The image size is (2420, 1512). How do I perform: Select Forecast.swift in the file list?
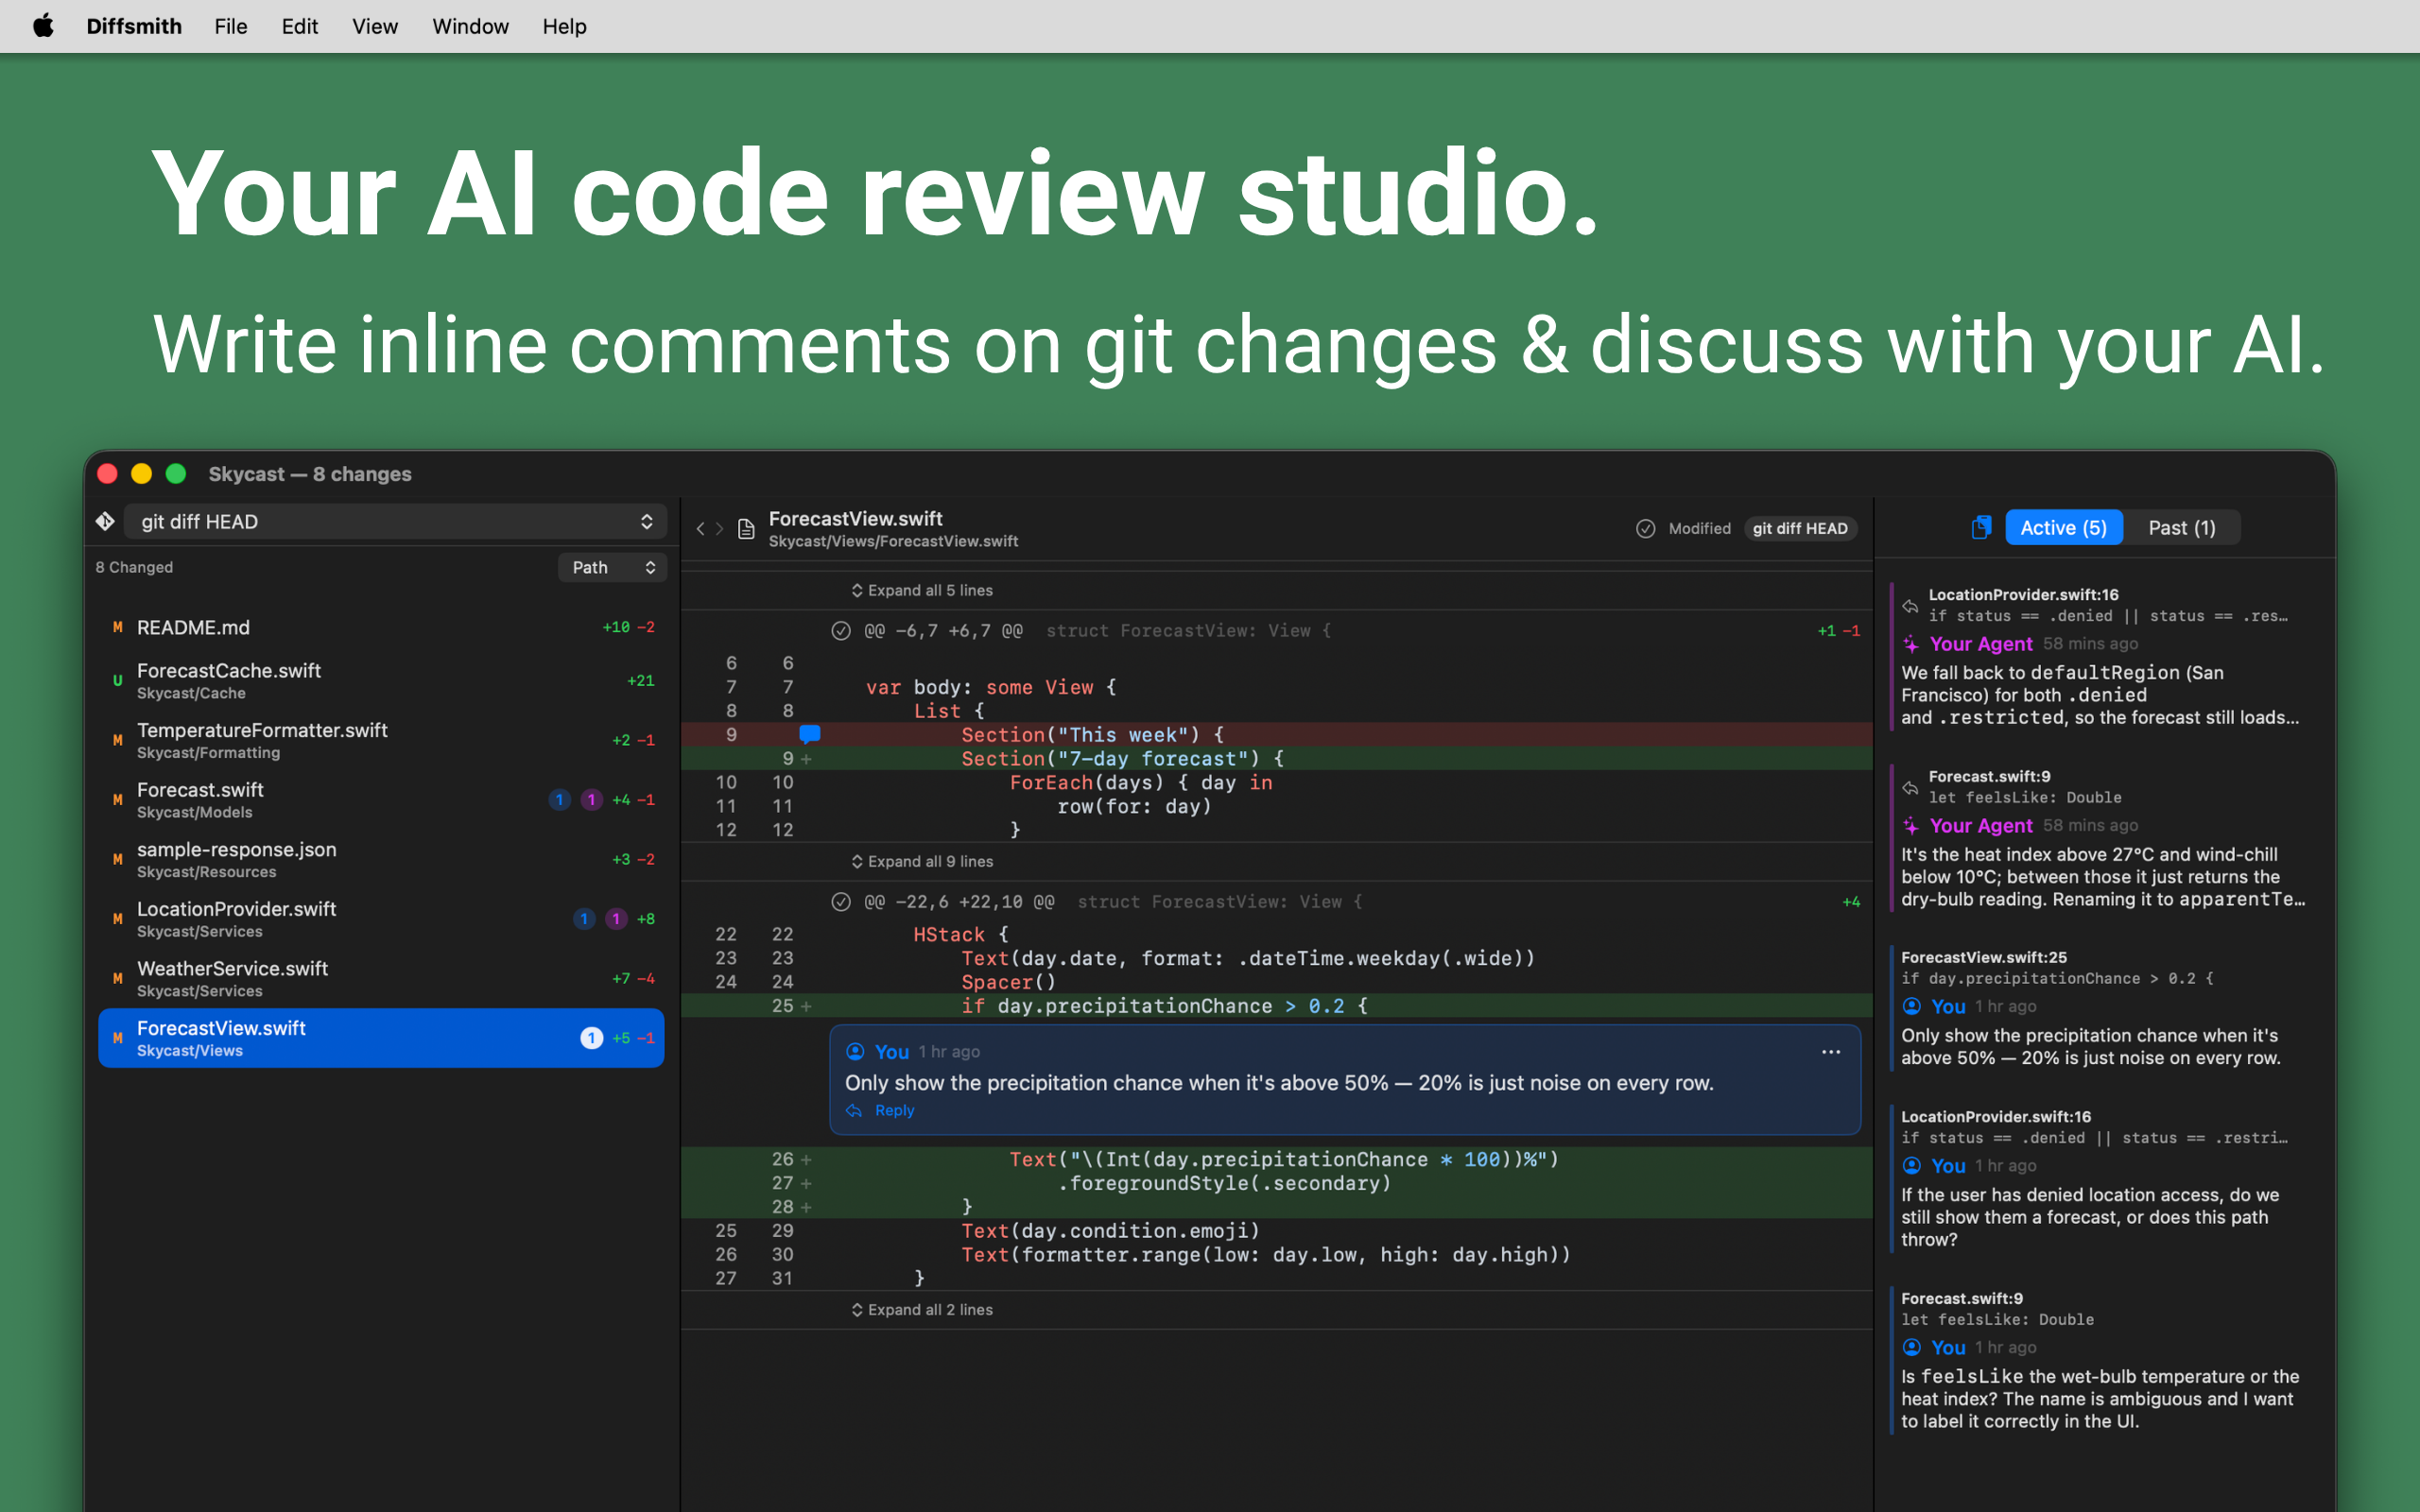381,800
